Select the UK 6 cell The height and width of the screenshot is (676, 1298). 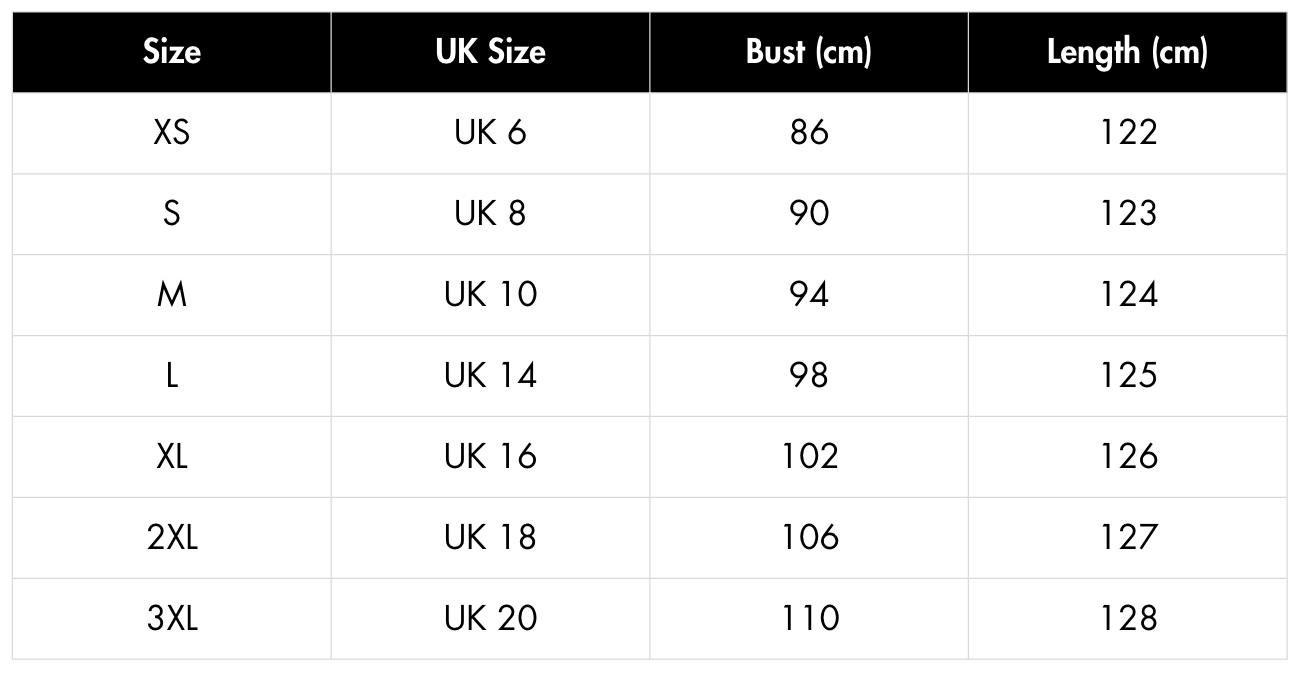490,133
